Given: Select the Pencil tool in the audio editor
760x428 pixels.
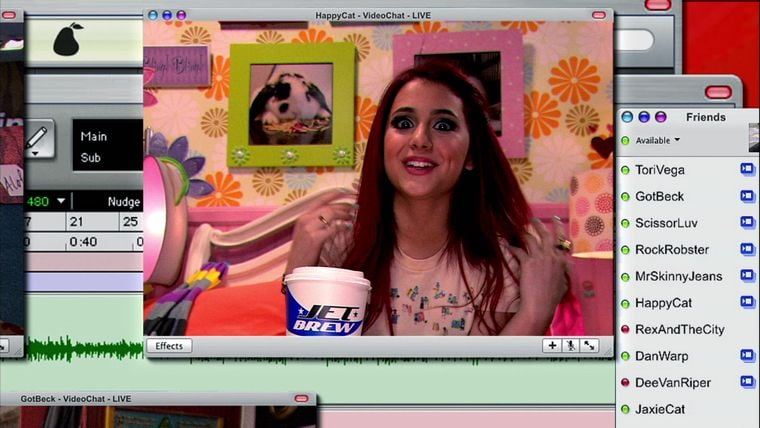Looking at the screenshot, I should (38, 140).
